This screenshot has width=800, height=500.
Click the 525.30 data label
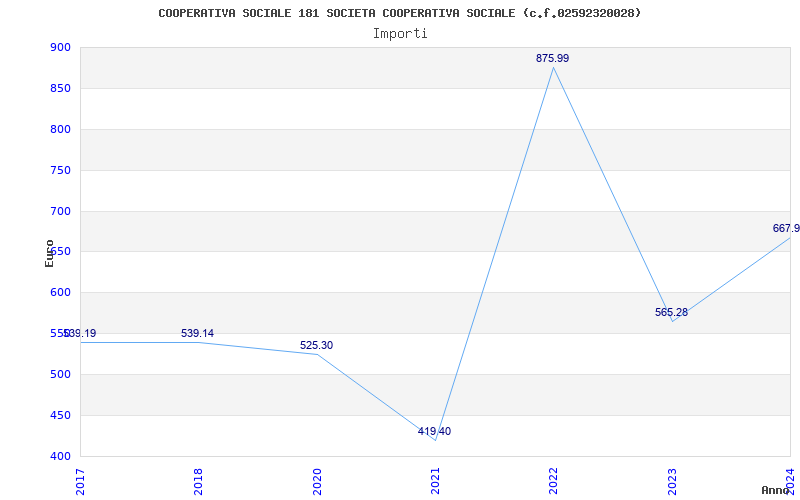click(316, 345)
